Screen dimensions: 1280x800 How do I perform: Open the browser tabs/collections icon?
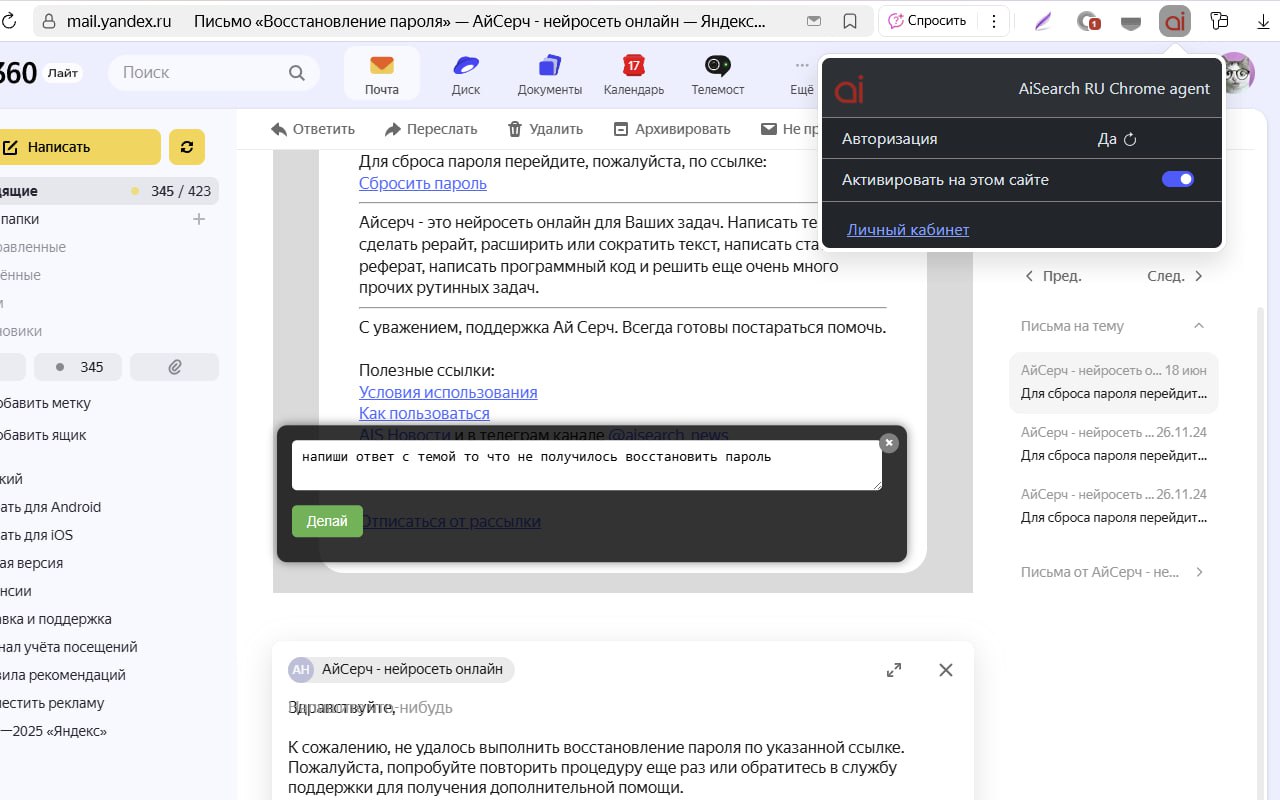[1219, 21]
